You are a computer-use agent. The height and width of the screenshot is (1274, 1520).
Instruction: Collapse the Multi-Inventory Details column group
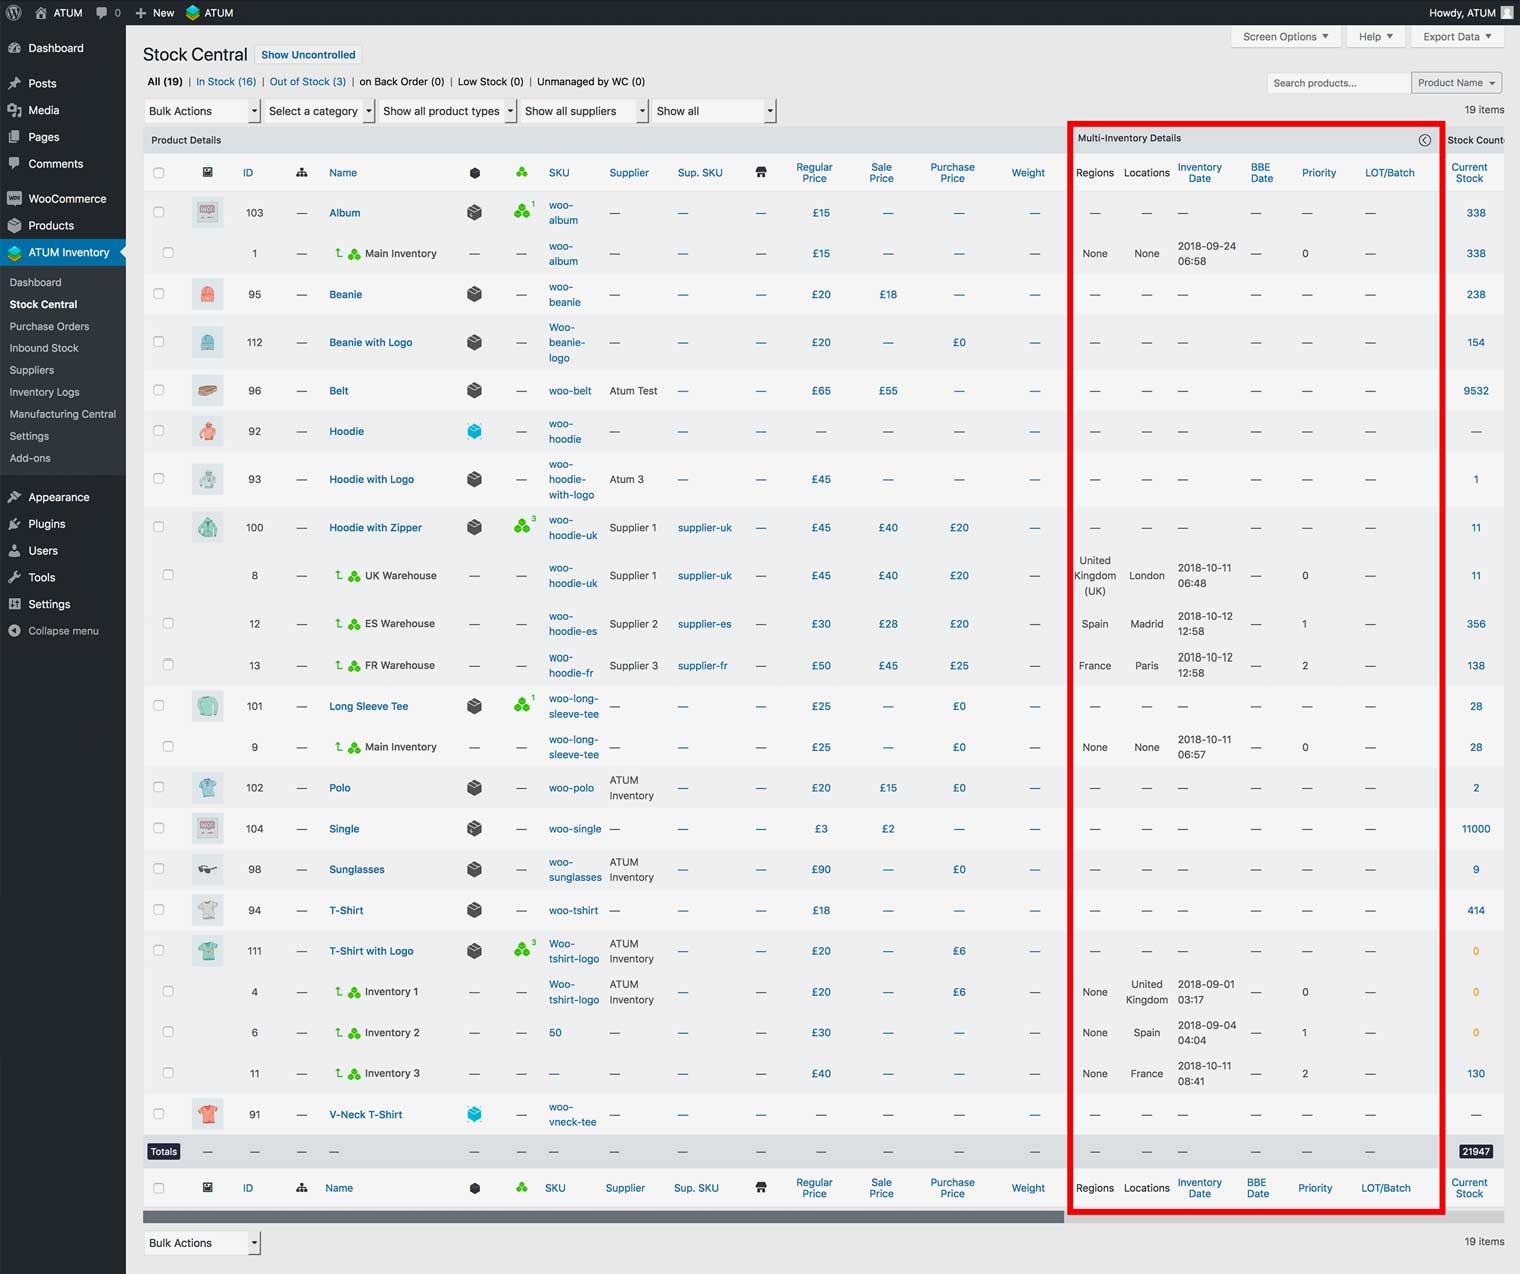click(x=1424, y=140)
